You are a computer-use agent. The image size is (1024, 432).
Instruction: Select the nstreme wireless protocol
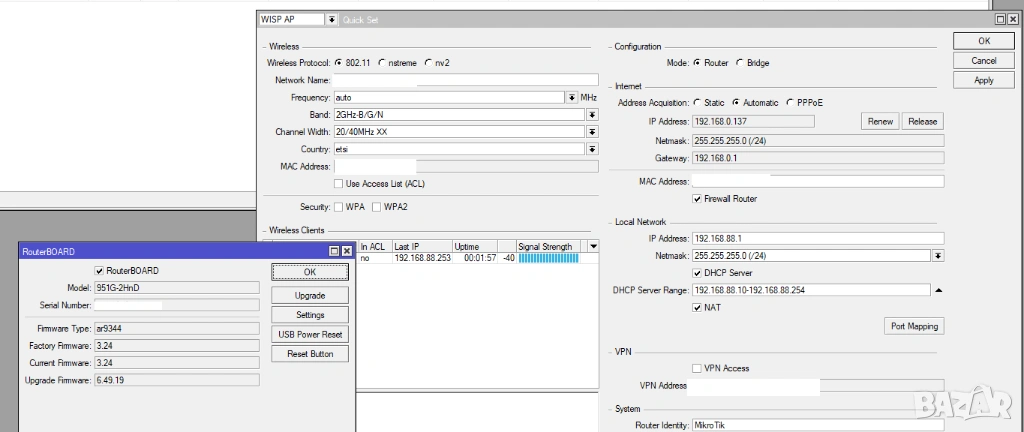point(382,63)
